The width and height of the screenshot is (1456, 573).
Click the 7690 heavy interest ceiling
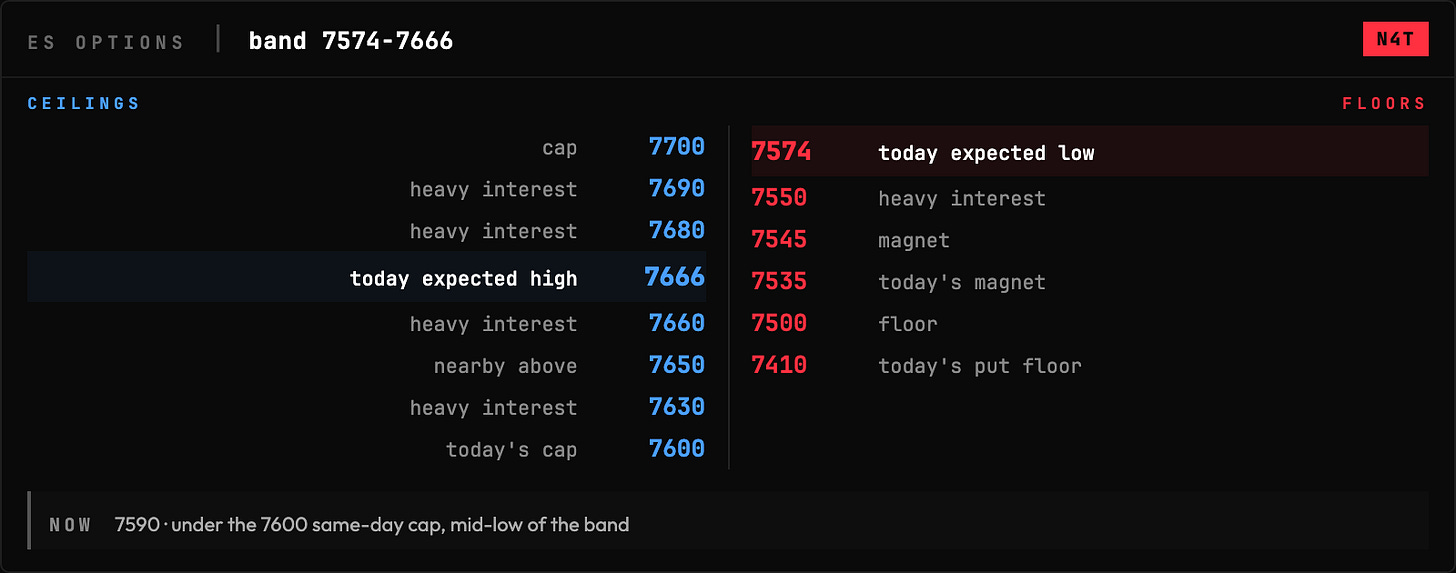367,189
